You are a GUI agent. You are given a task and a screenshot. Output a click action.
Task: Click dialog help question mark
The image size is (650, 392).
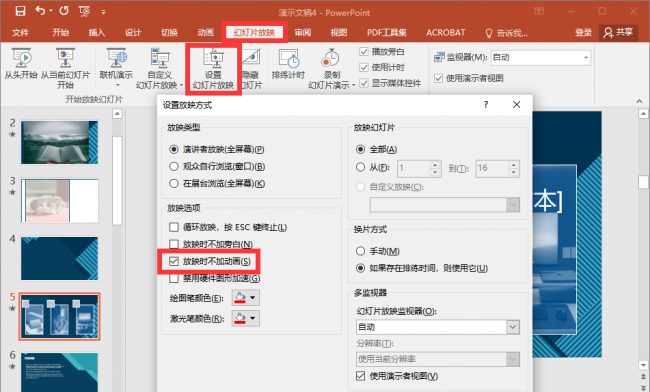pyautogui.click(x=486, y=104)
